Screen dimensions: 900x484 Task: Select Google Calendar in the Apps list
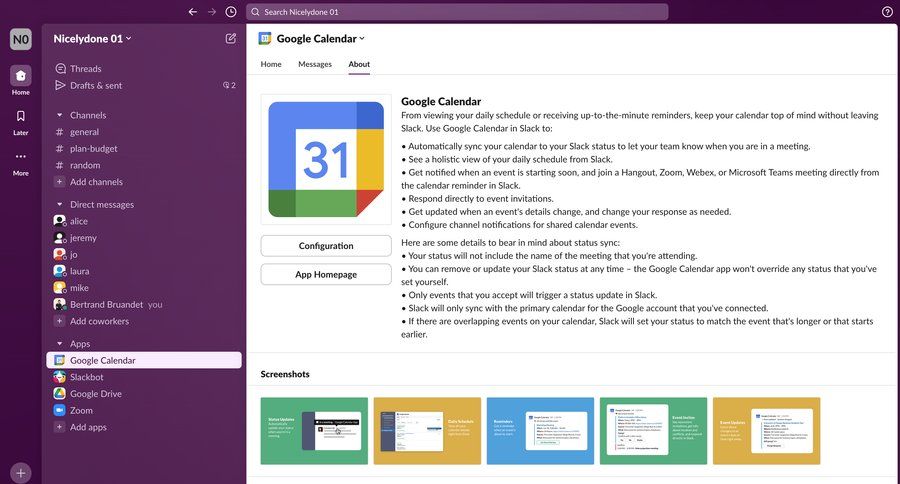coord(144,360)
